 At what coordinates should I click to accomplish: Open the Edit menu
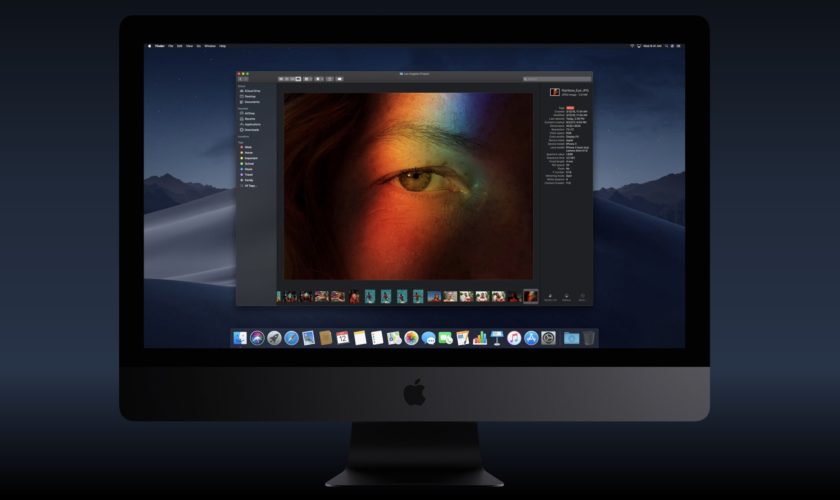click(179, 46)
